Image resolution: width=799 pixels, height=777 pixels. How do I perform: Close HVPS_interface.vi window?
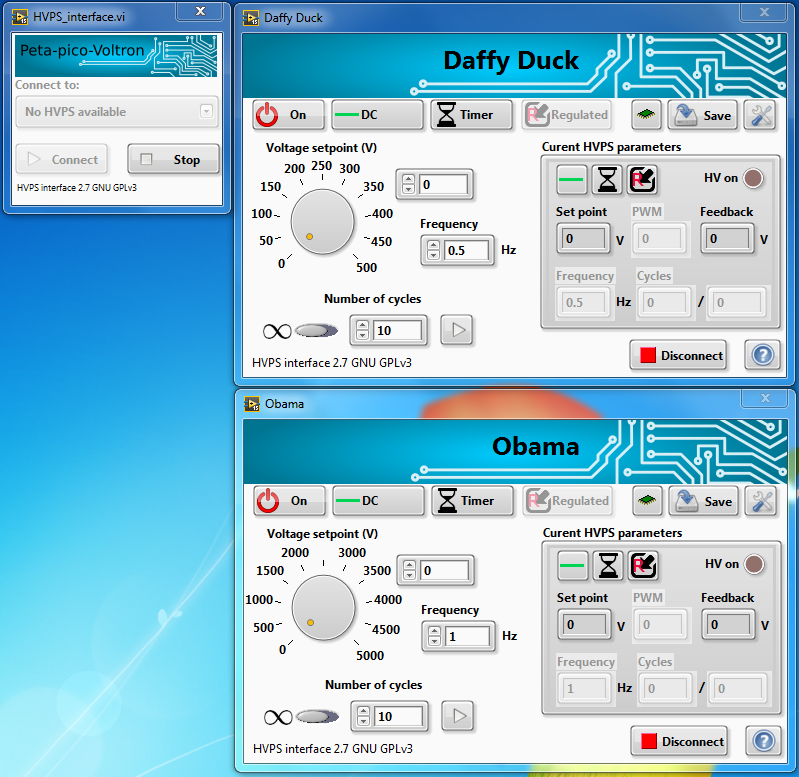(x=200, y=11)
